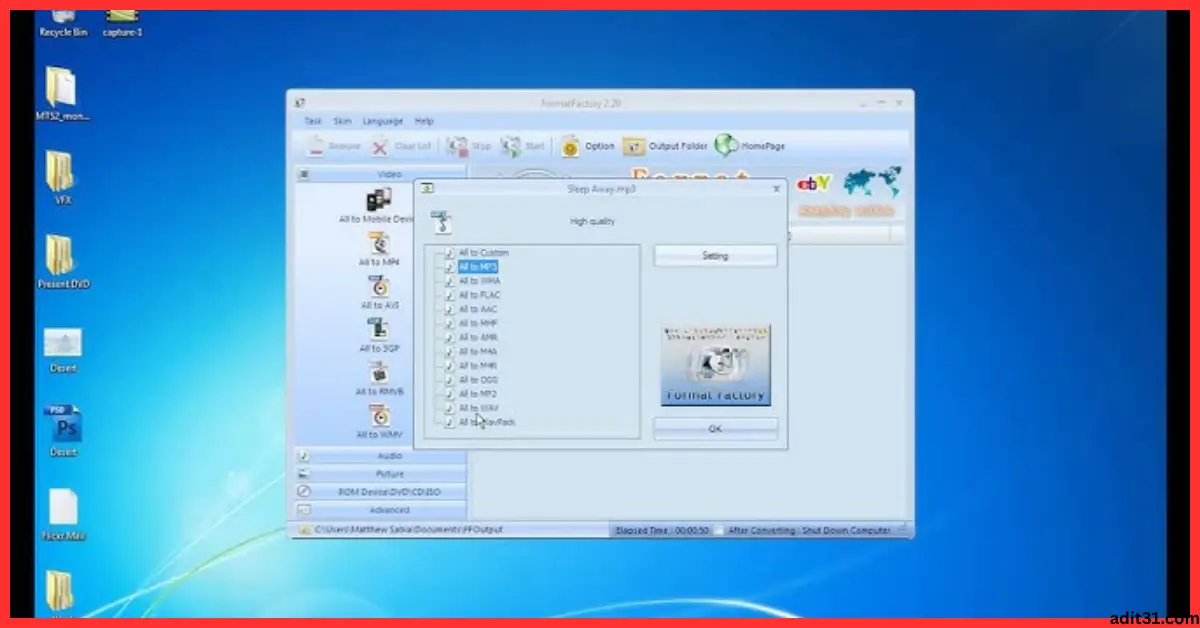The image size is (1200, 628).
Task: Expand the ROM Device\DVD\CD\ISO panel
Action: coord(381,491)
